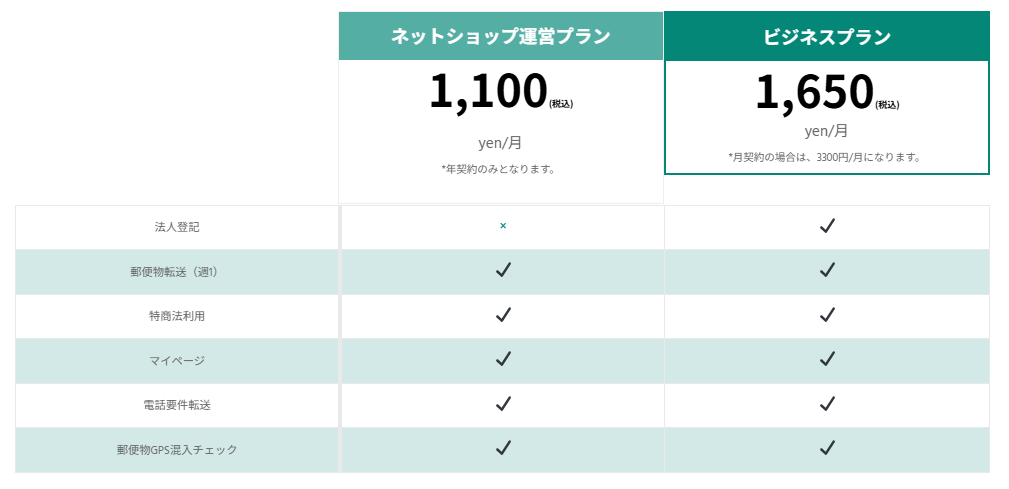Click the 郵便物転送 checkmark in ネットショップ運営プラン column
Screen dimensions: 1009x489
pos(503,270)
